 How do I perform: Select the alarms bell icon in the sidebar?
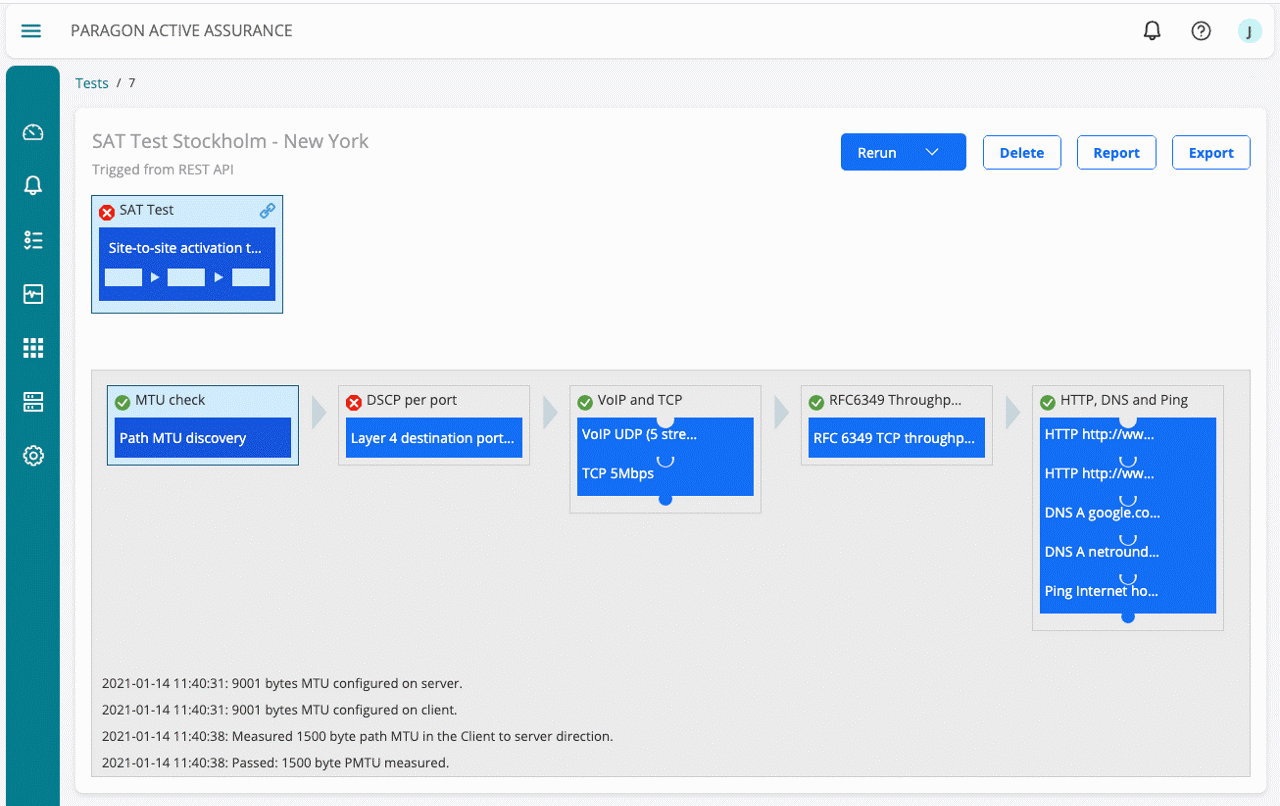[32, 185]
